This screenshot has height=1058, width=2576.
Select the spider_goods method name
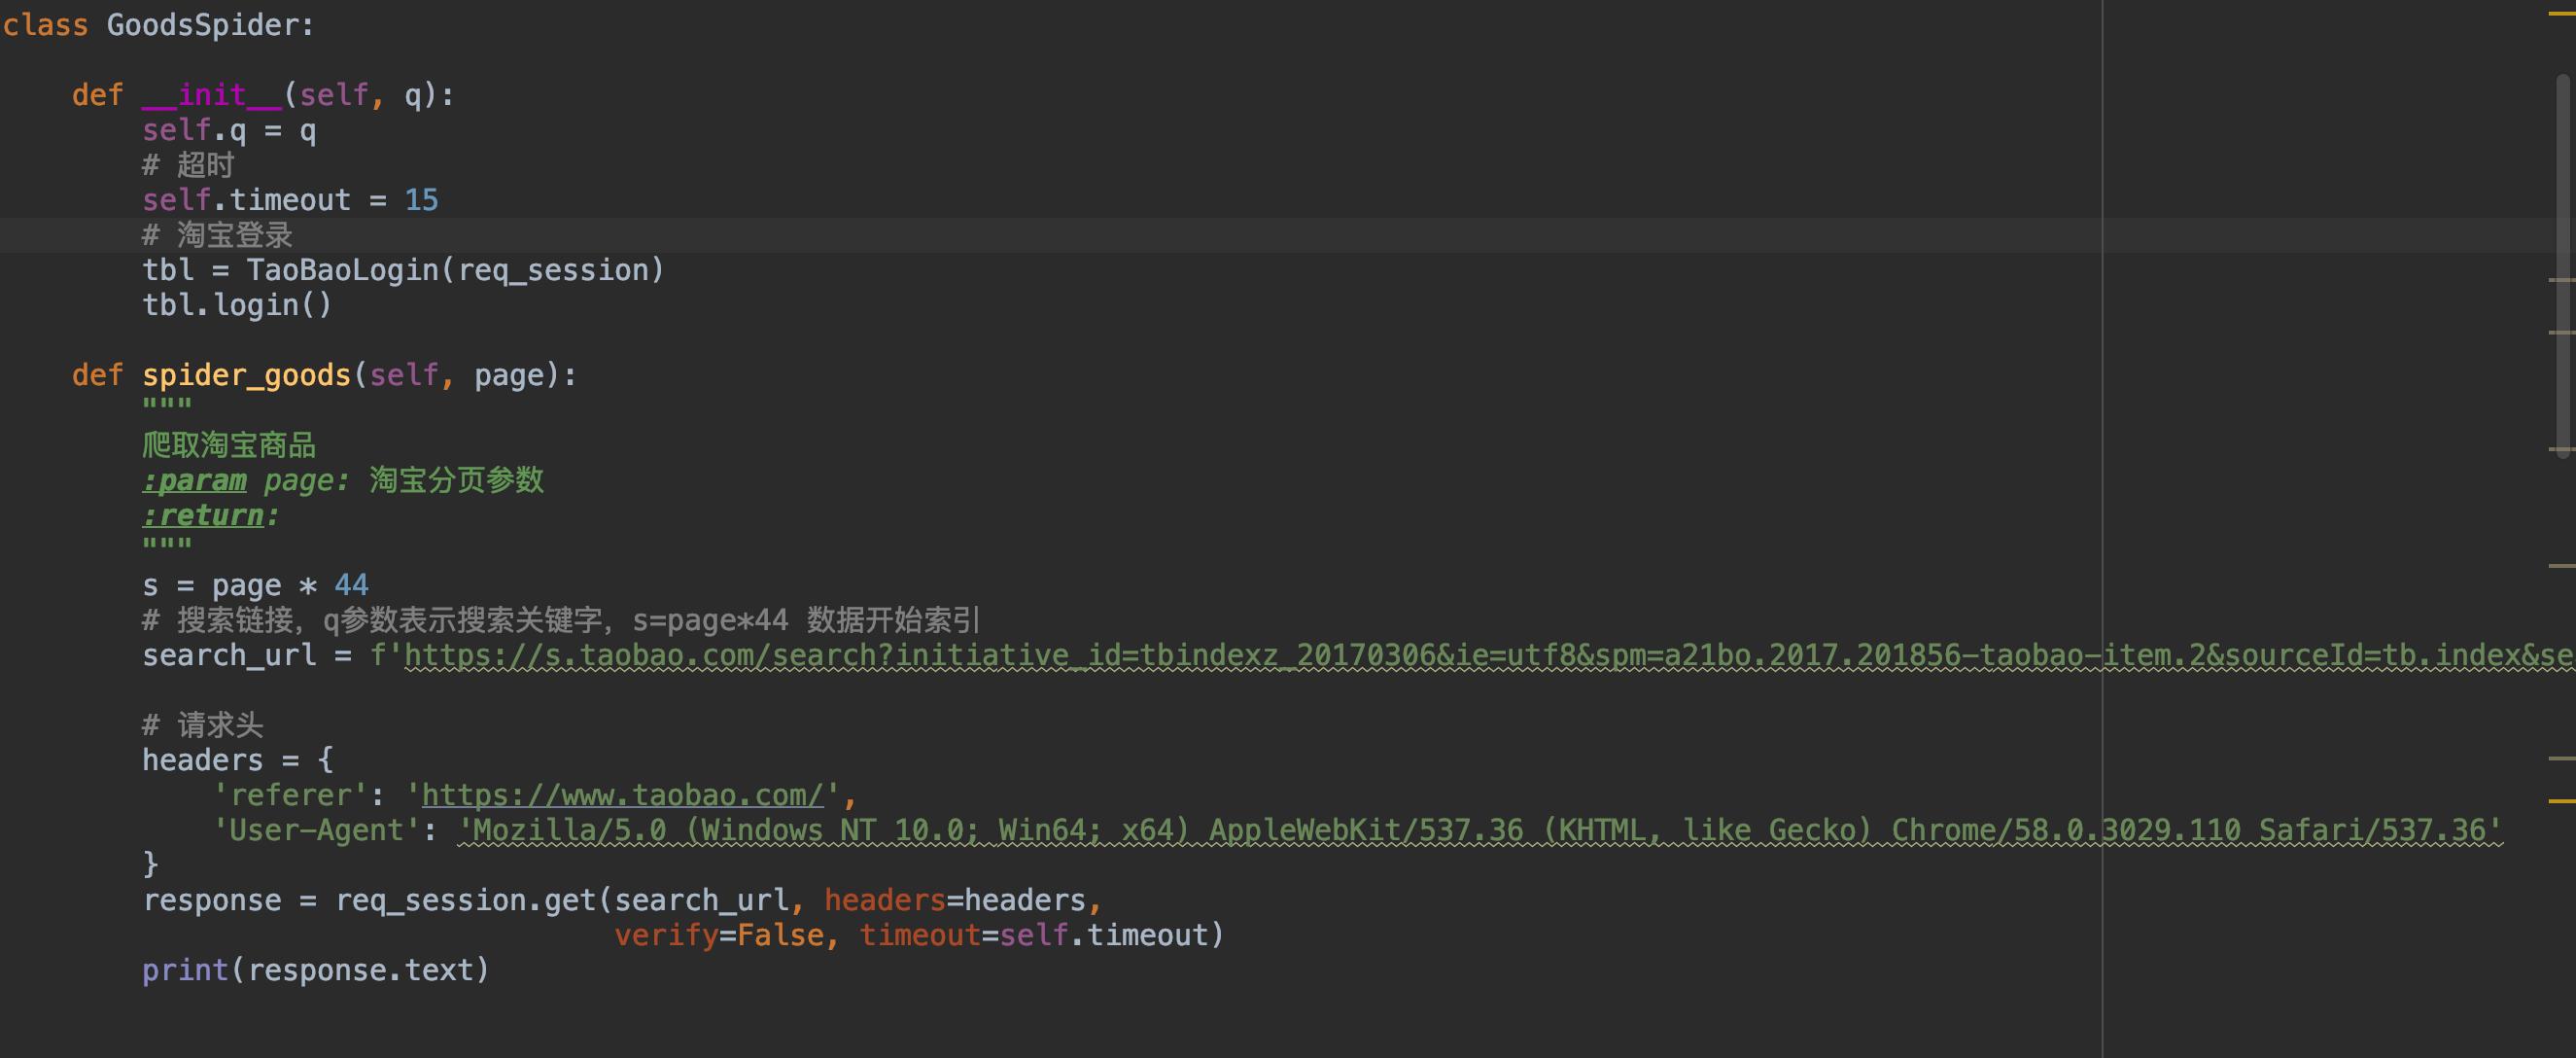click(245, 374)
